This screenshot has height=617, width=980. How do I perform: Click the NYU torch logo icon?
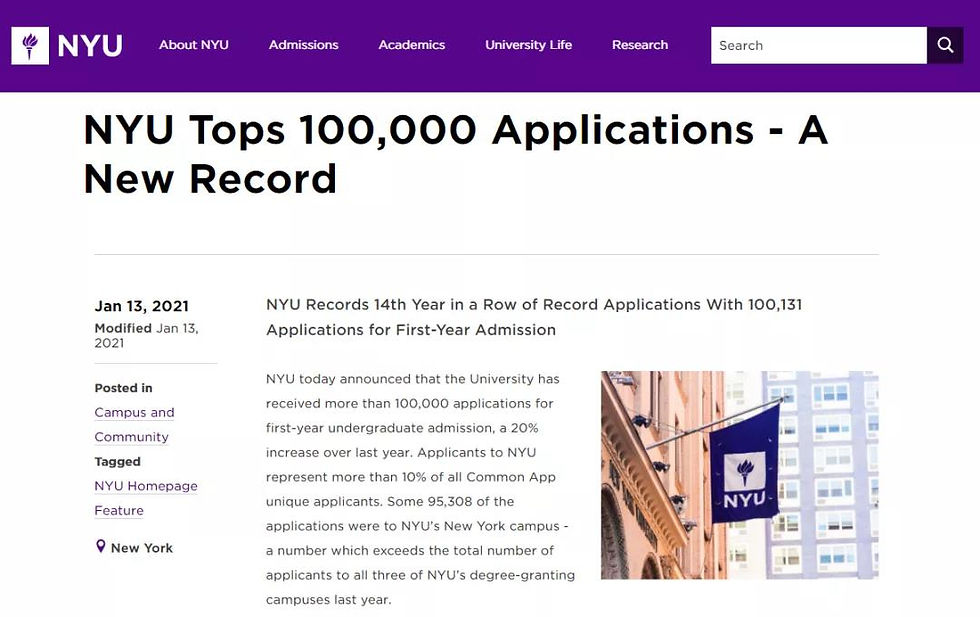30,46
